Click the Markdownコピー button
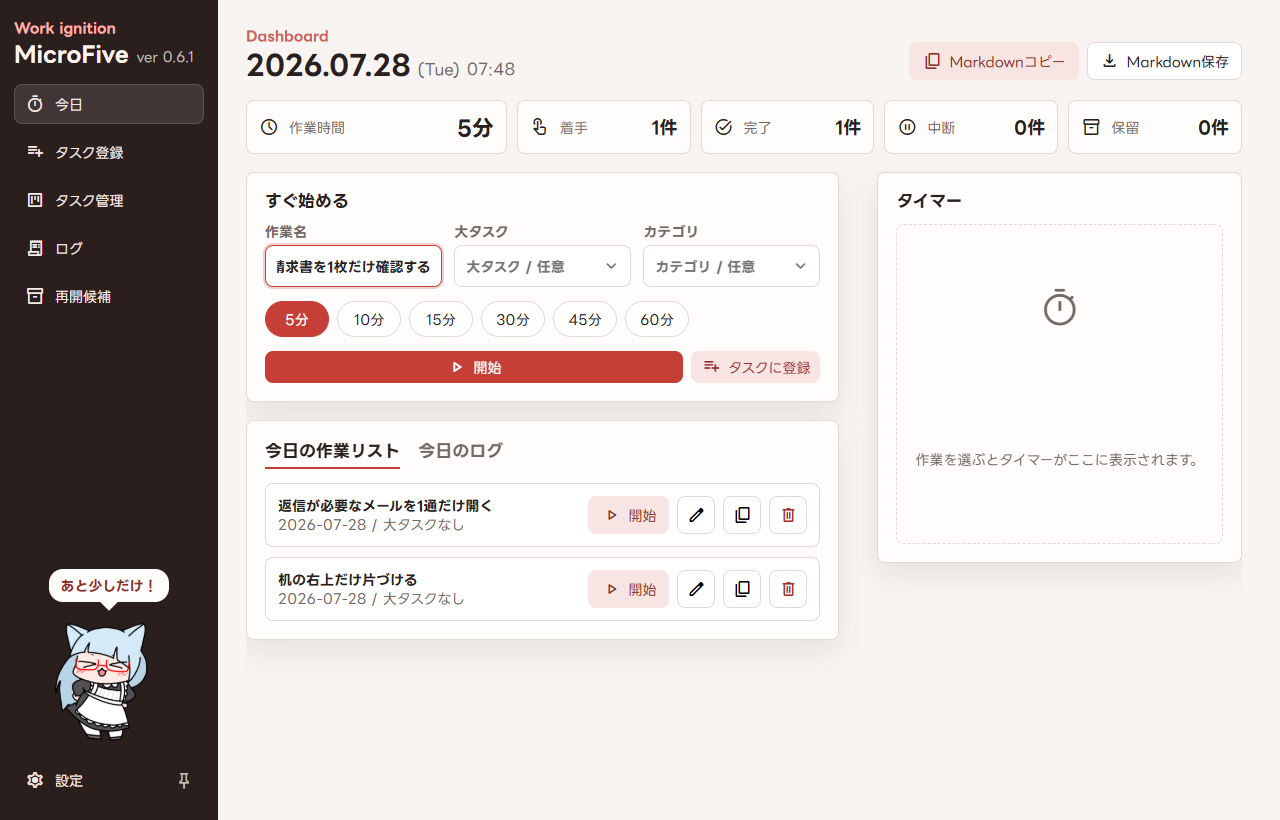The image size is (1280, 820). (994, 61)
